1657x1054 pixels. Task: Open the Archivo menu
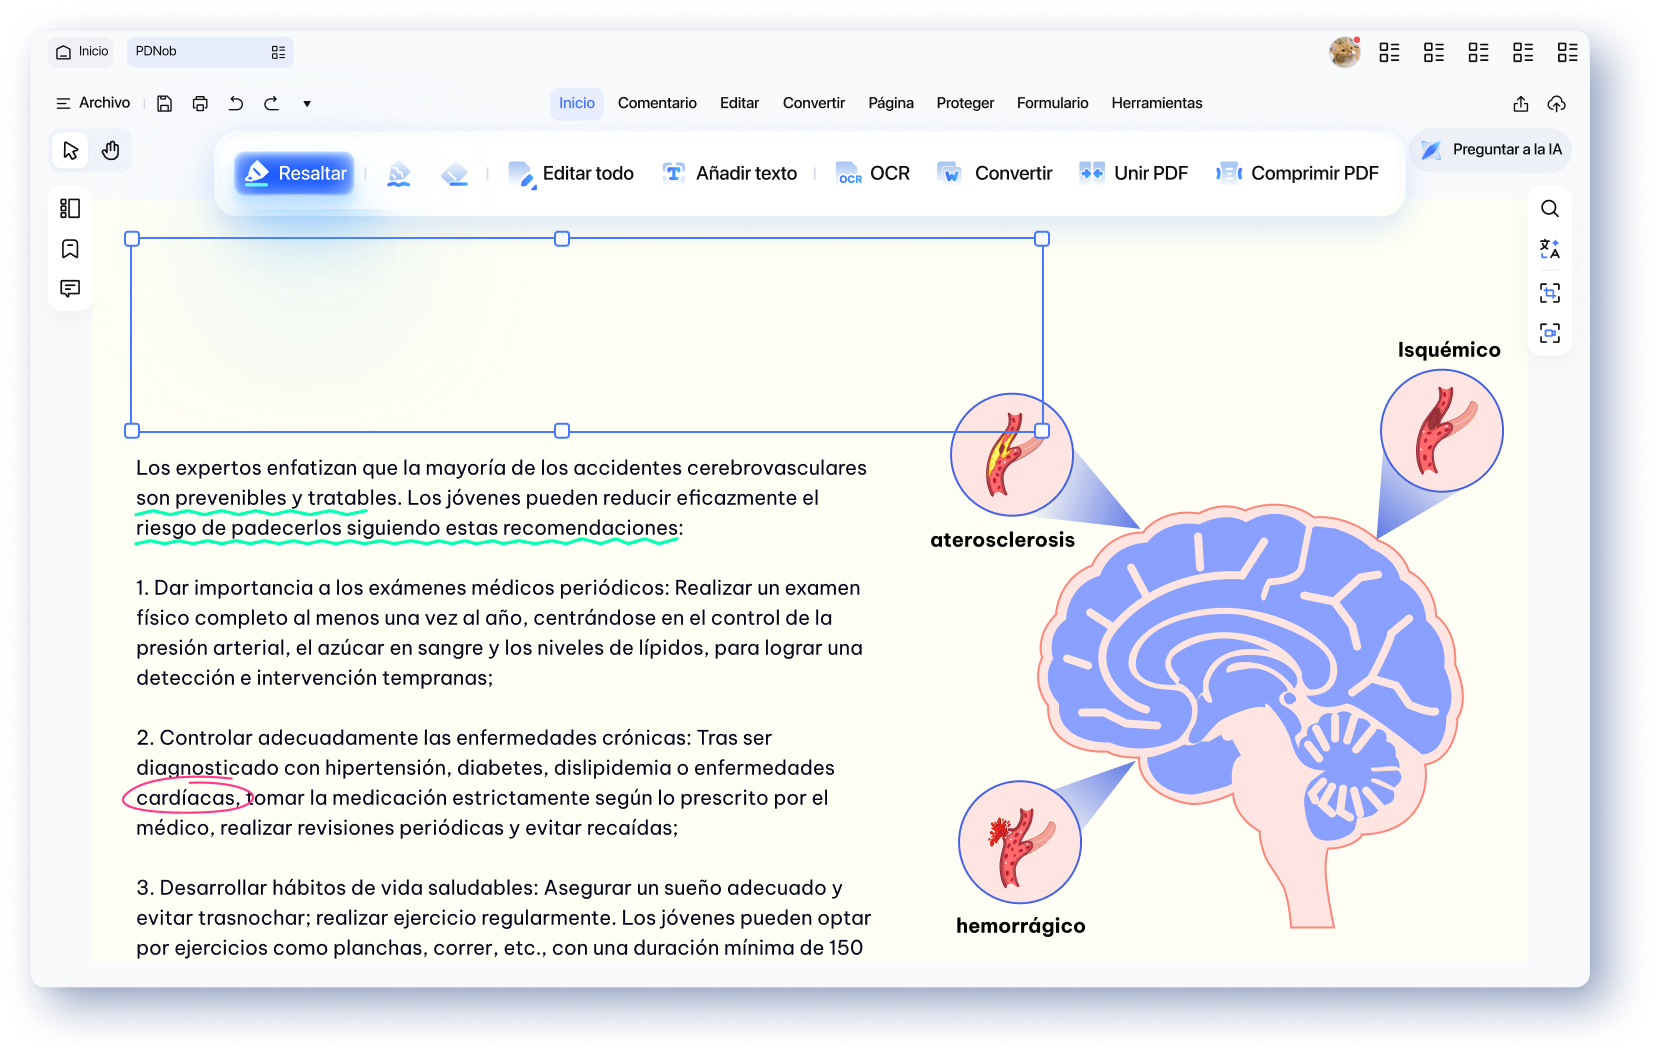93,103
